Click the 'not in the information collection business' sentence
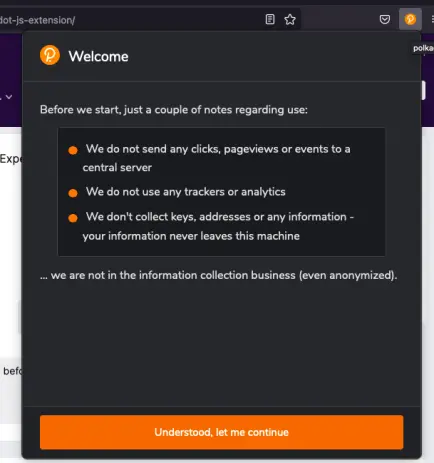 coord(219,275)
